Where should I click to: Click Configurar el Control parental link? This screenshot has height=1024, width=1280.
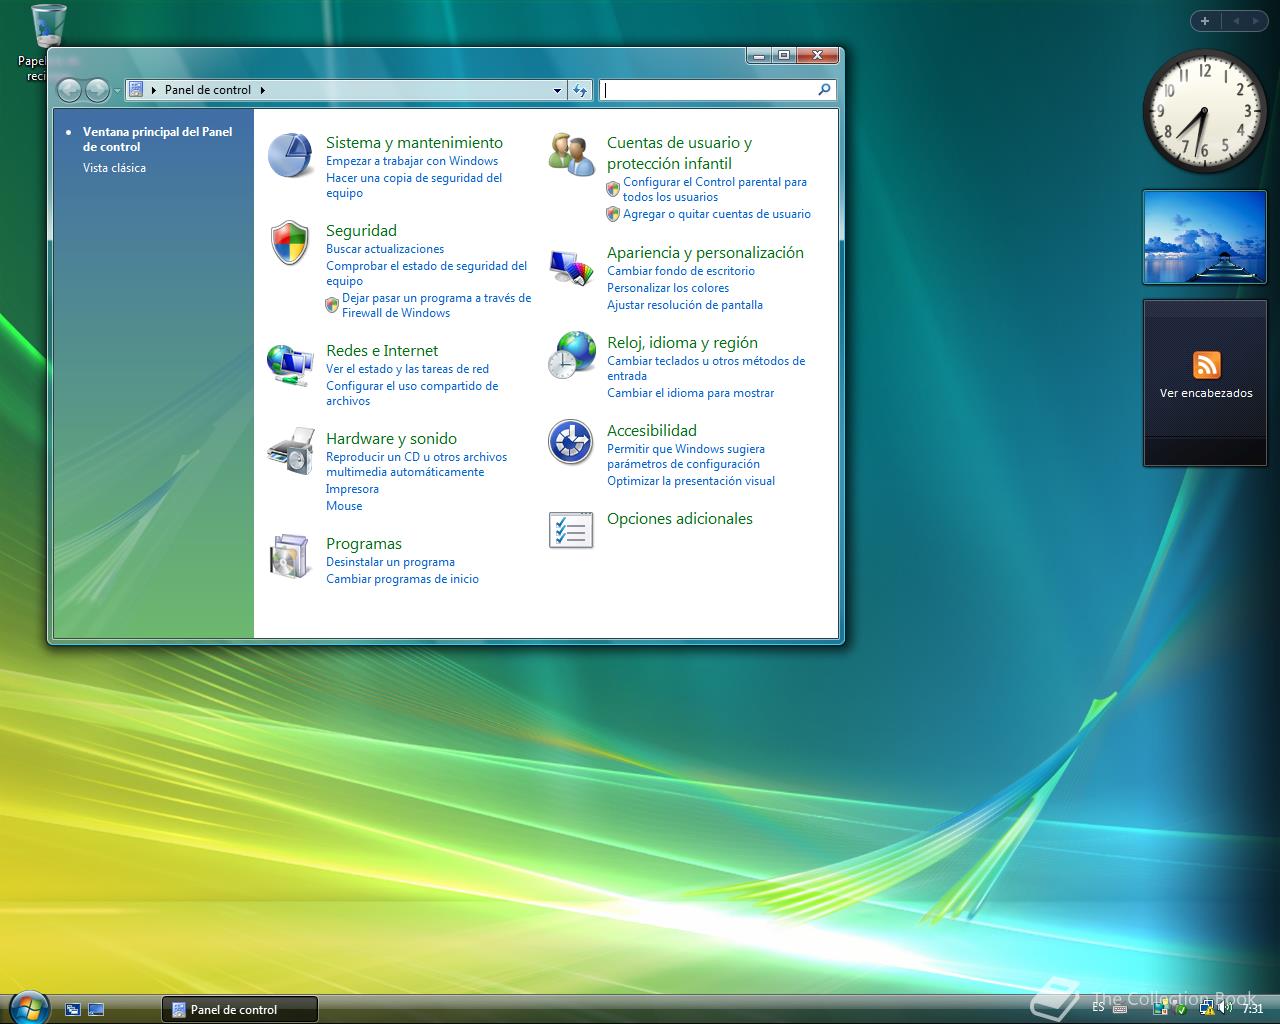click(714, 189)
